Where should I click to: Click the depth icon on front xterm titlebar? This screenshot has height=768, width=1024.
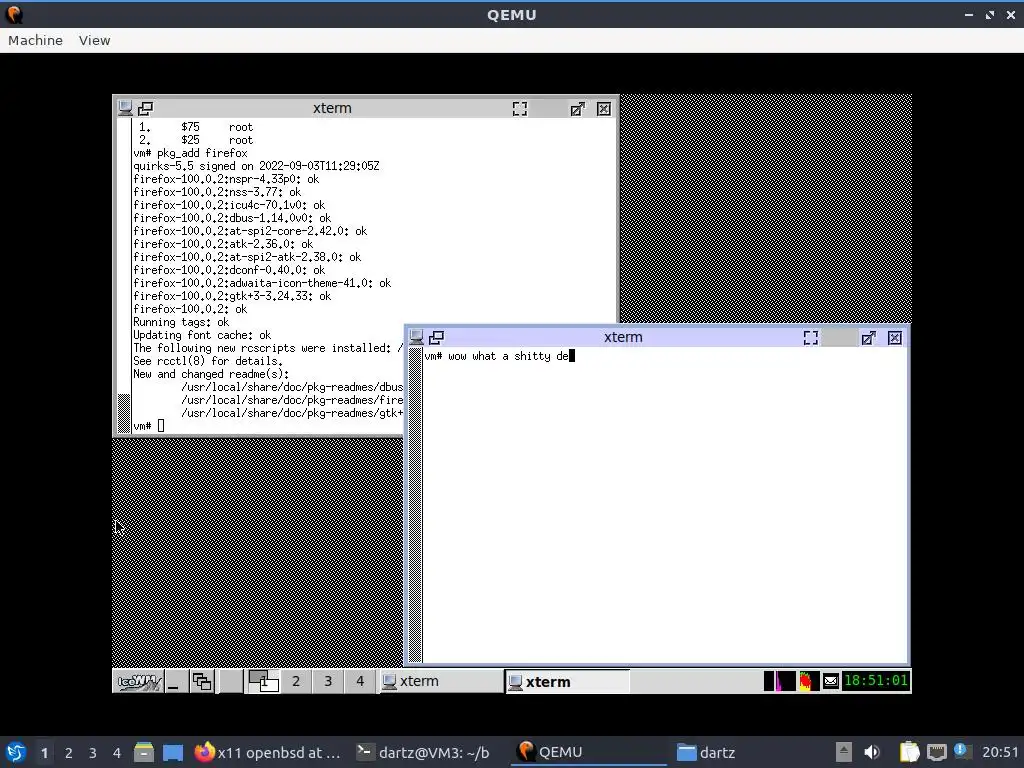click(x=436, y=338)
